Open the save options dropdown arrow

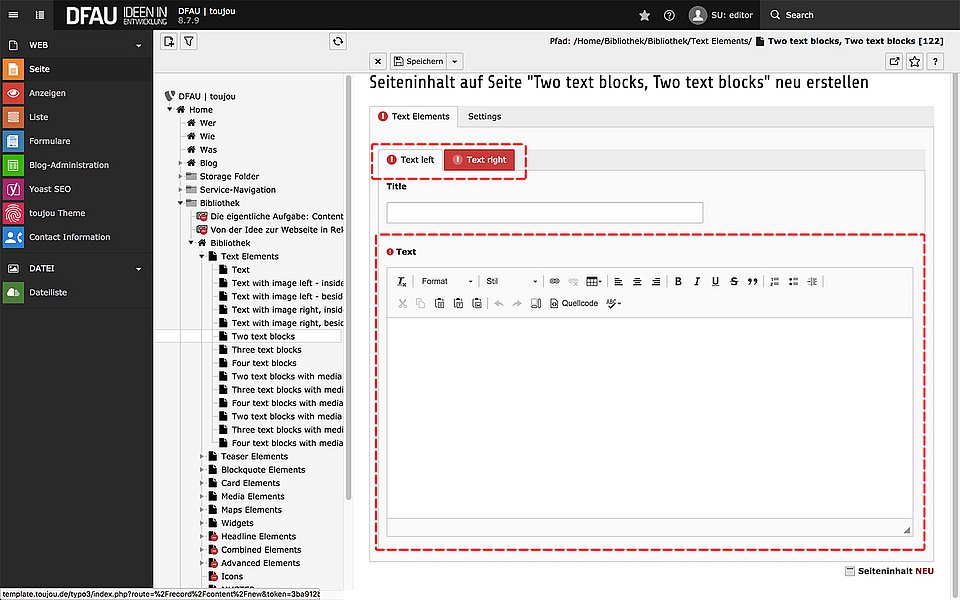coord(455,61)
